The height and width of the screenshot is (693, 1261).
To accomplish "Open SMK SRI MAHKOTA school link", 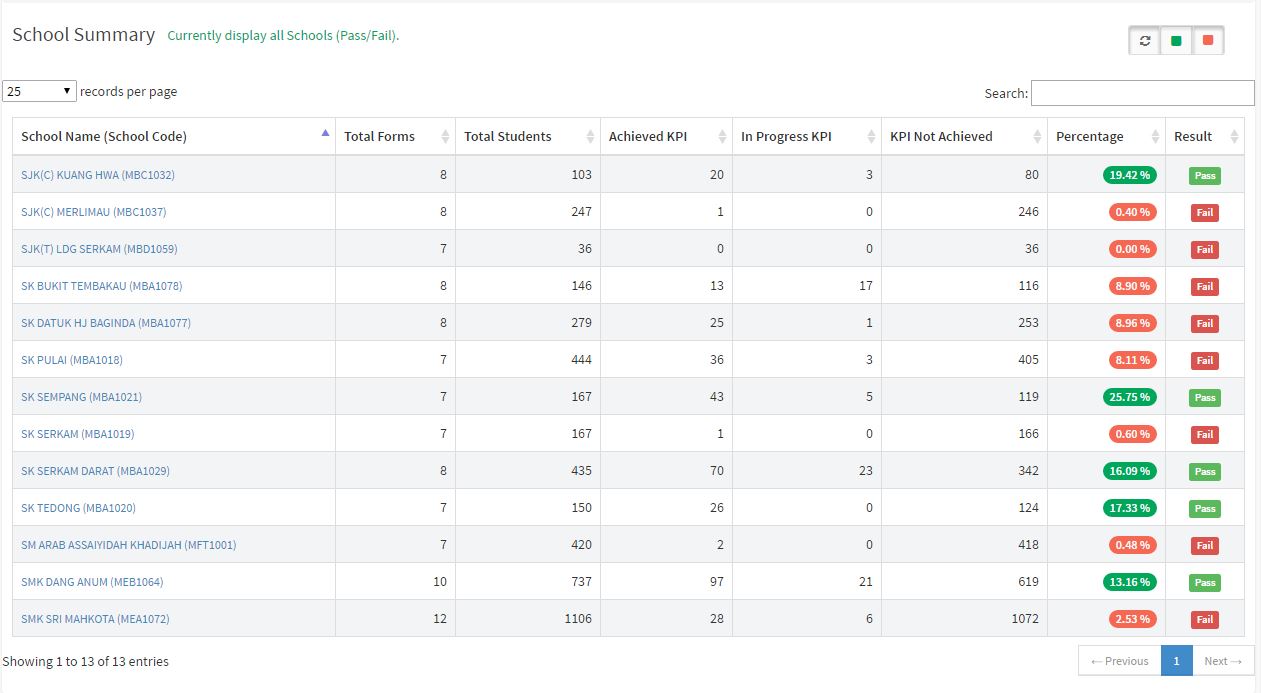I will (x=95, y=619).
